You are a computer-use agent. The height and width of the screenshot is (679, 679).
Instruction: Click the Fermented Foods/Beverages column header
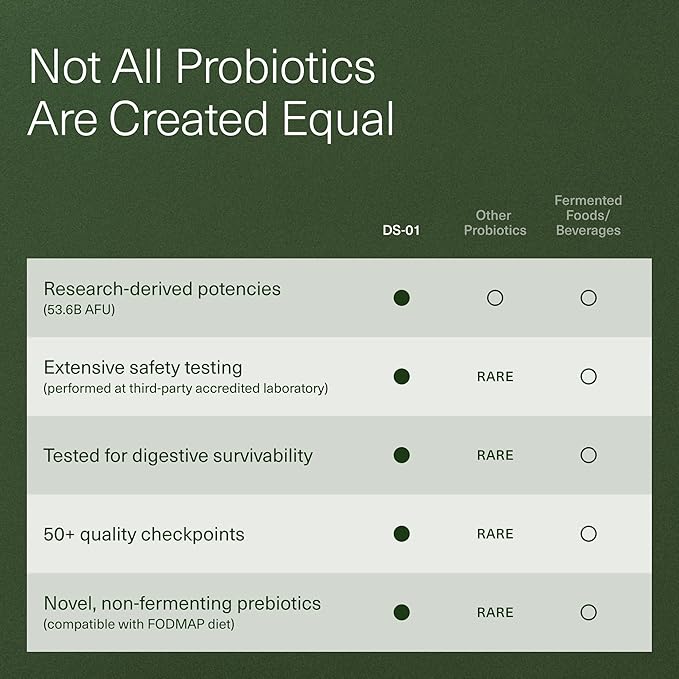point(588,215)
